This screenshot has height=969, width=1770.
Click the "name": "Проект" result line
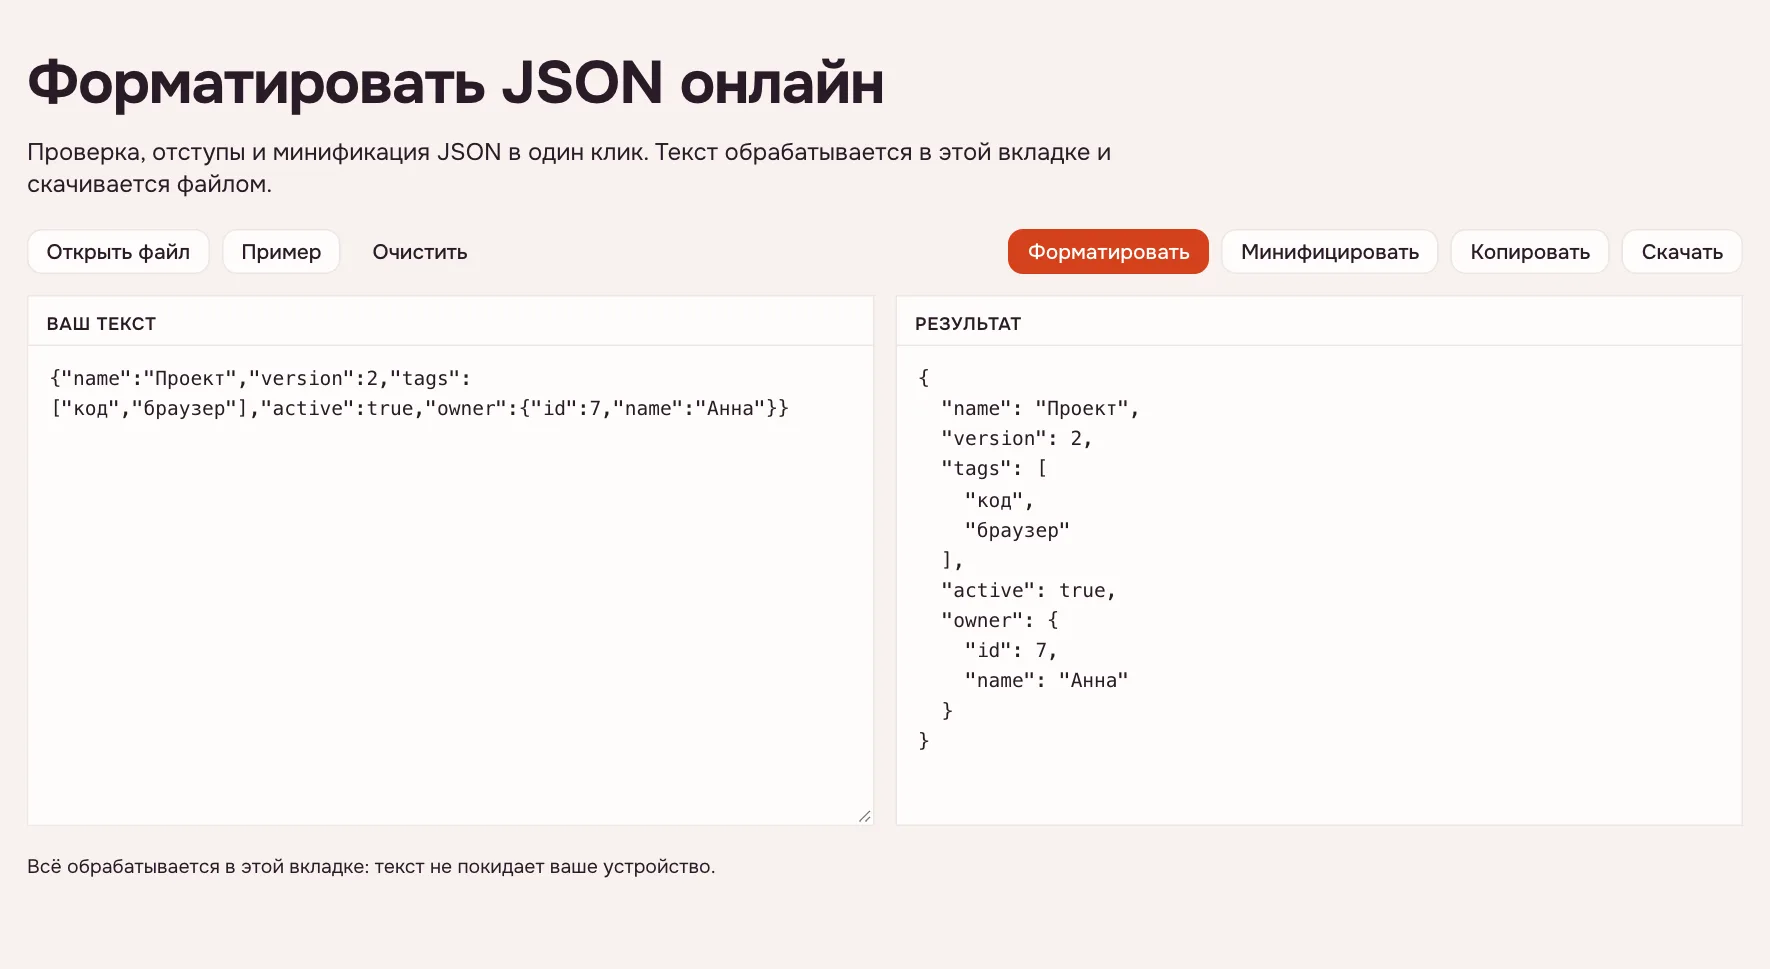(1040, 408)
